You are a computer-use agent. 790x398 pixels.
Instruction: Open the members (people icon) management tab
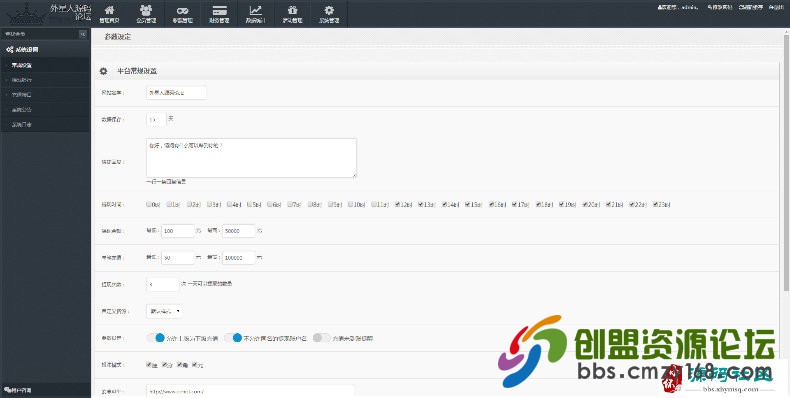(x=146, y=14)
